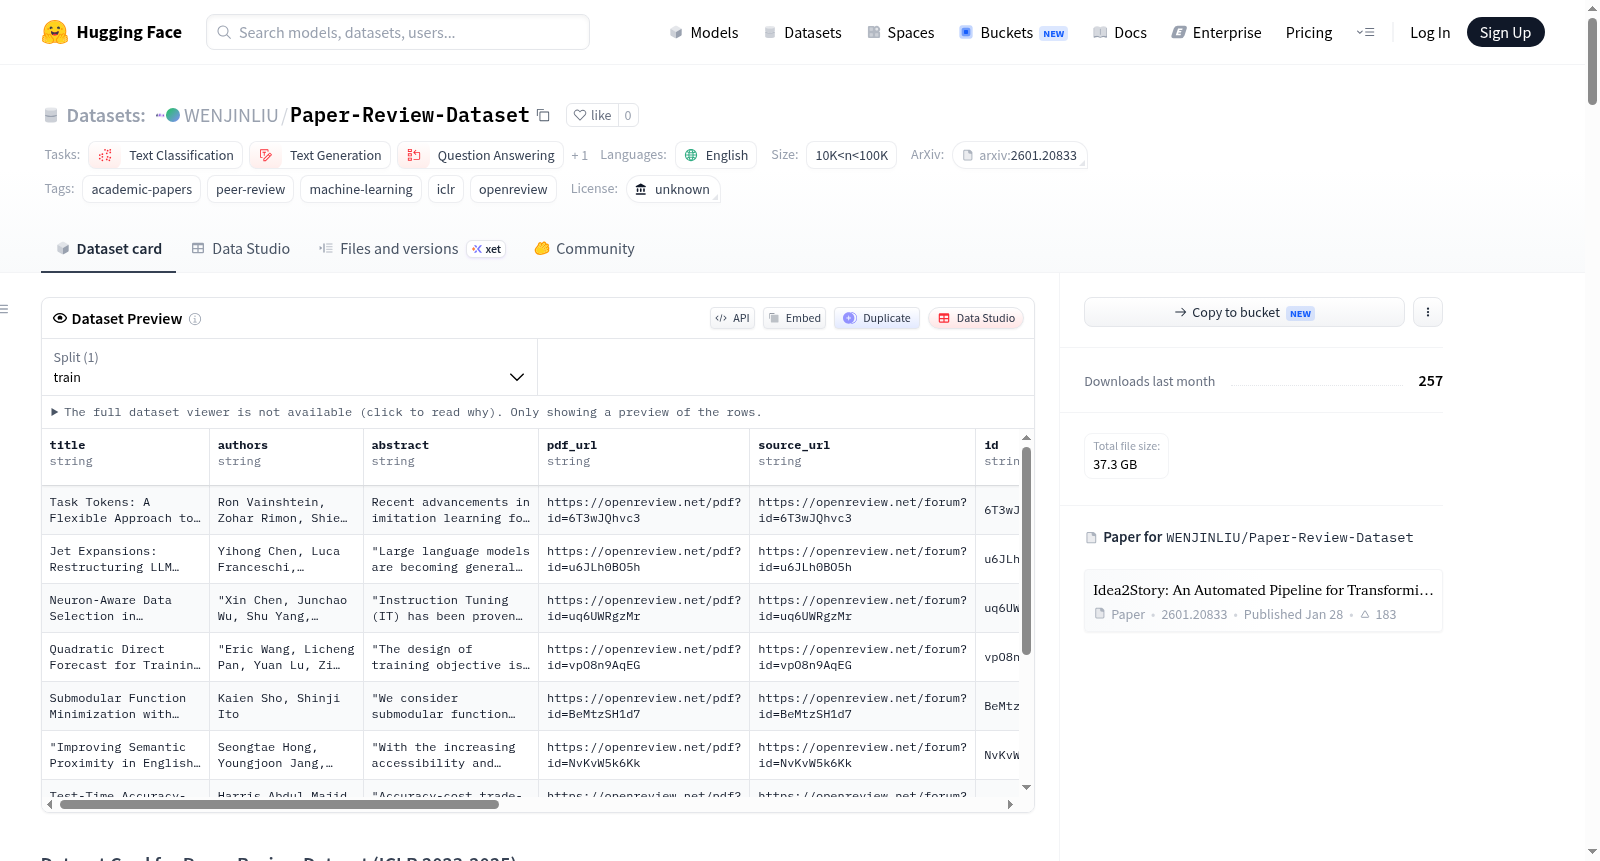
Task: Go to Spaces in the navigation
Action: [x=900, y=32]
